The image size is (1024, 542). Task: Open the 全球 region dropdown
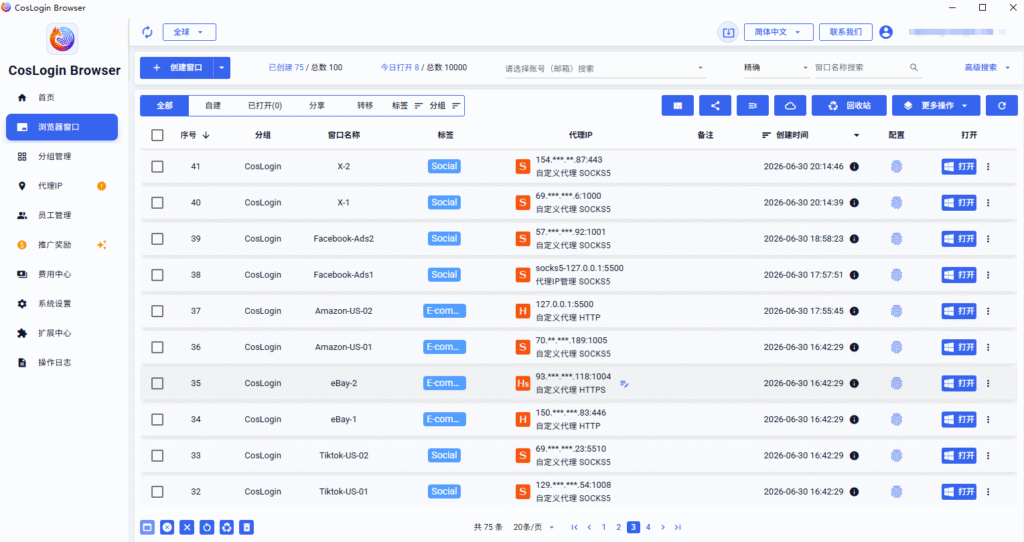point(189,32)
